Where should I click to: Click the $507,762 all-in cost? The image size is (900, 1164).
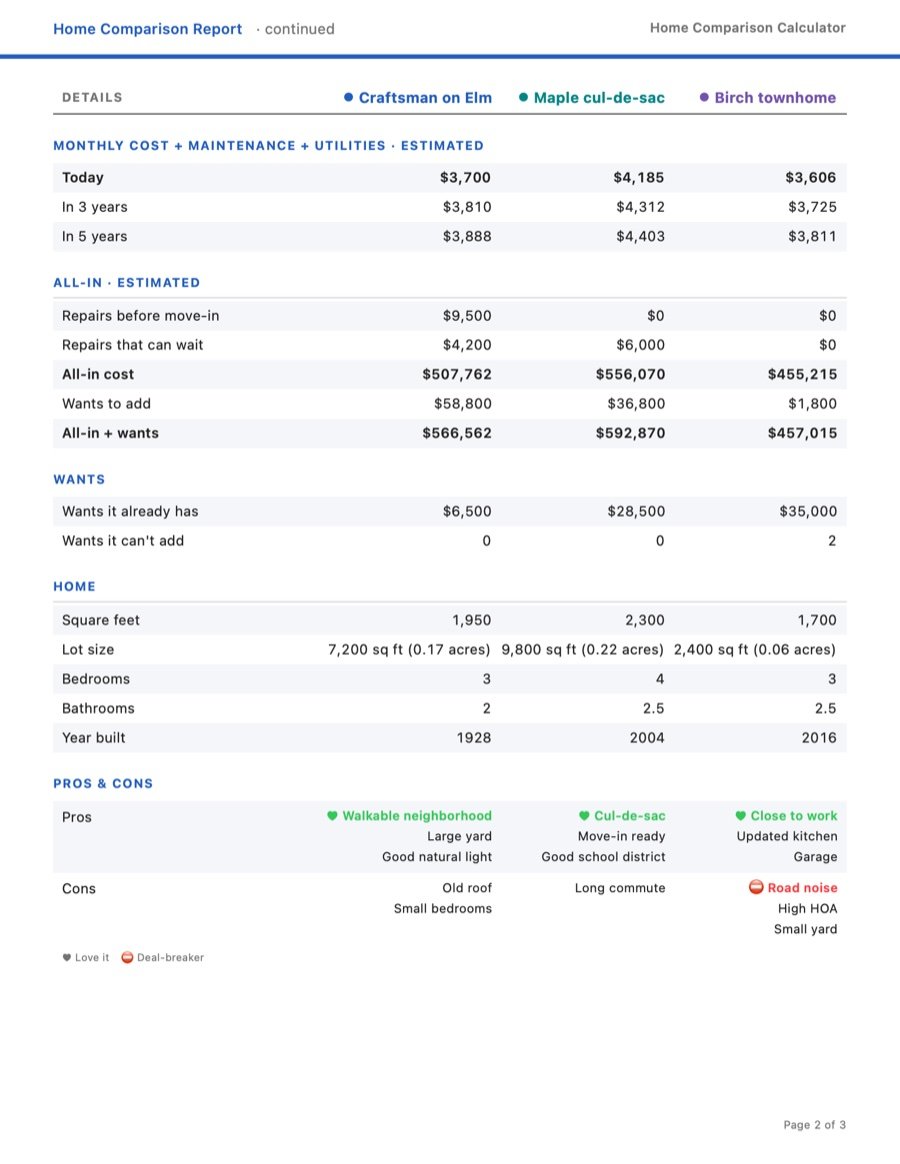coord(457,374)
